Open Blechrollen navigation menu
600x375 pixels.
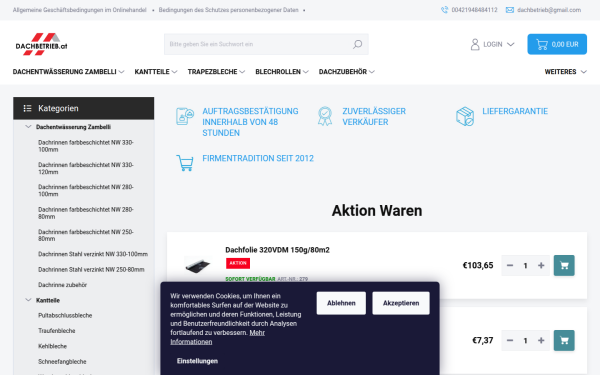pos(282,72)
